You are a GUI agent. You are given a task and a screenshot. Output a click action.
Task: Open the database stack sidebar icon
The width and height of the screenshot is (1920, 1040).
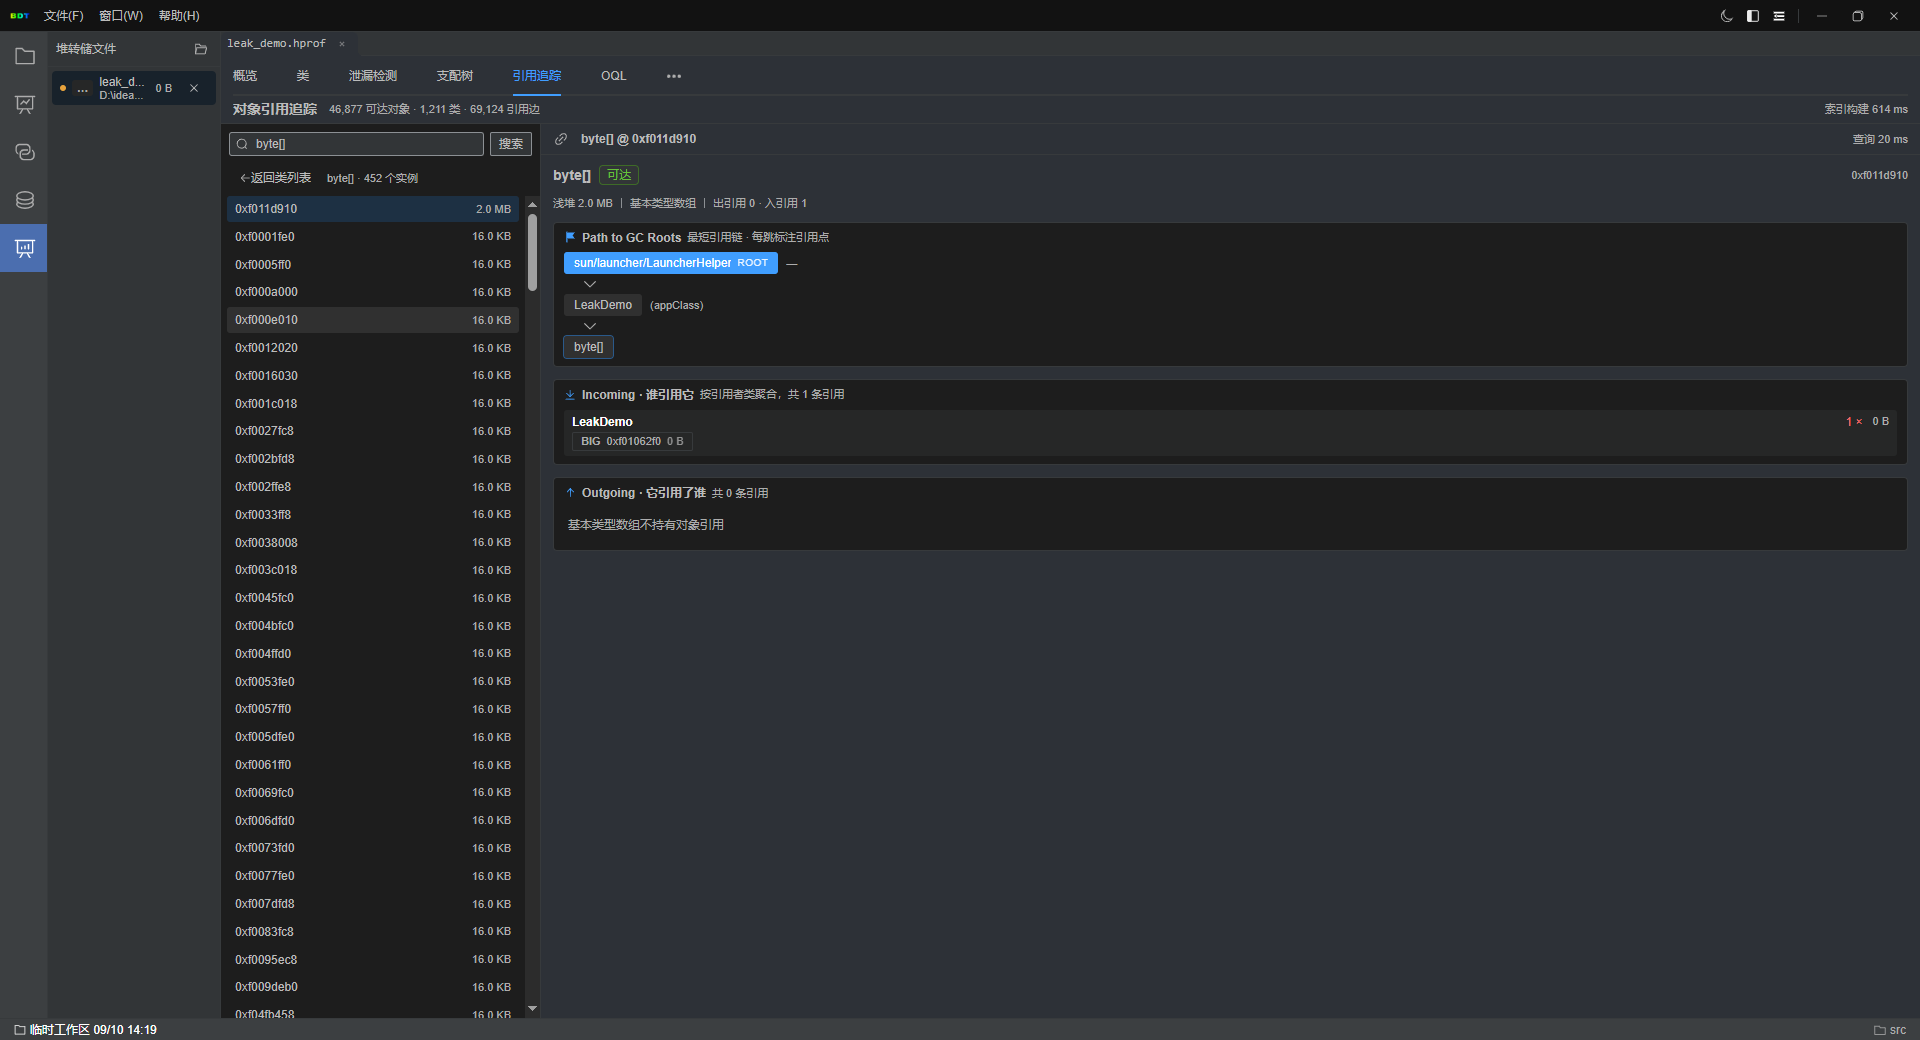point(25,200)
